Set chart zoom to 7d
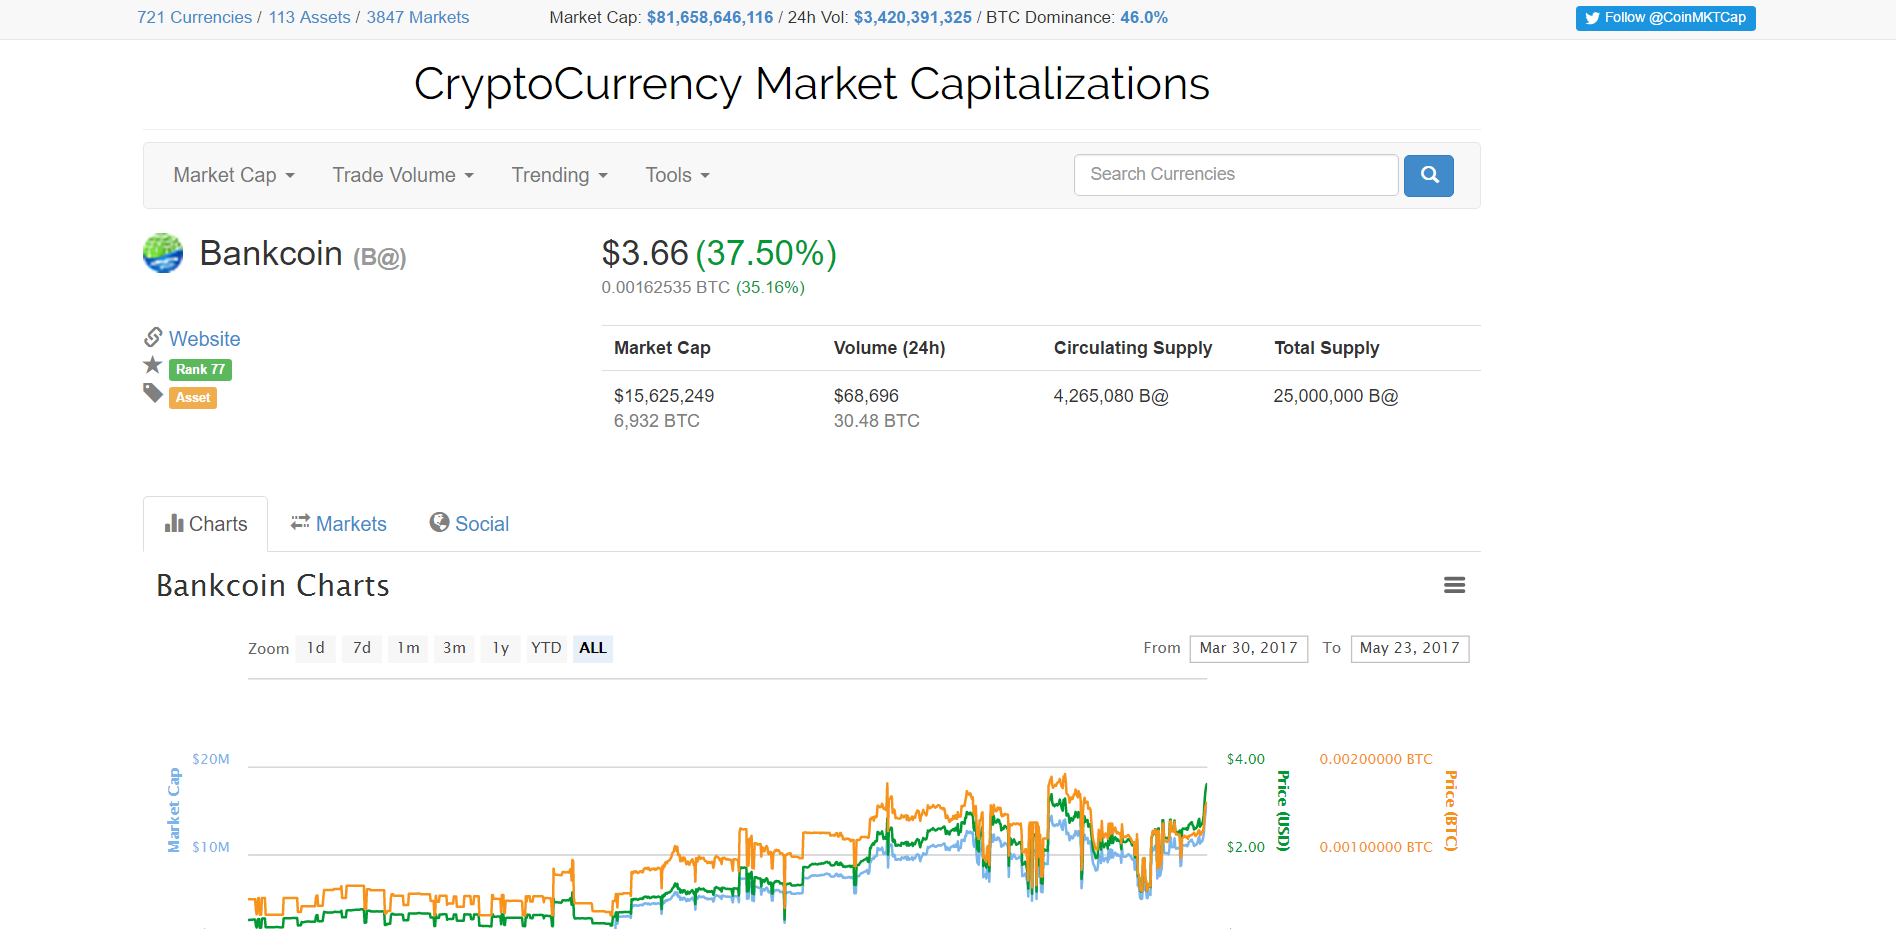1896x929 pixels. click(x=362, y=648)
